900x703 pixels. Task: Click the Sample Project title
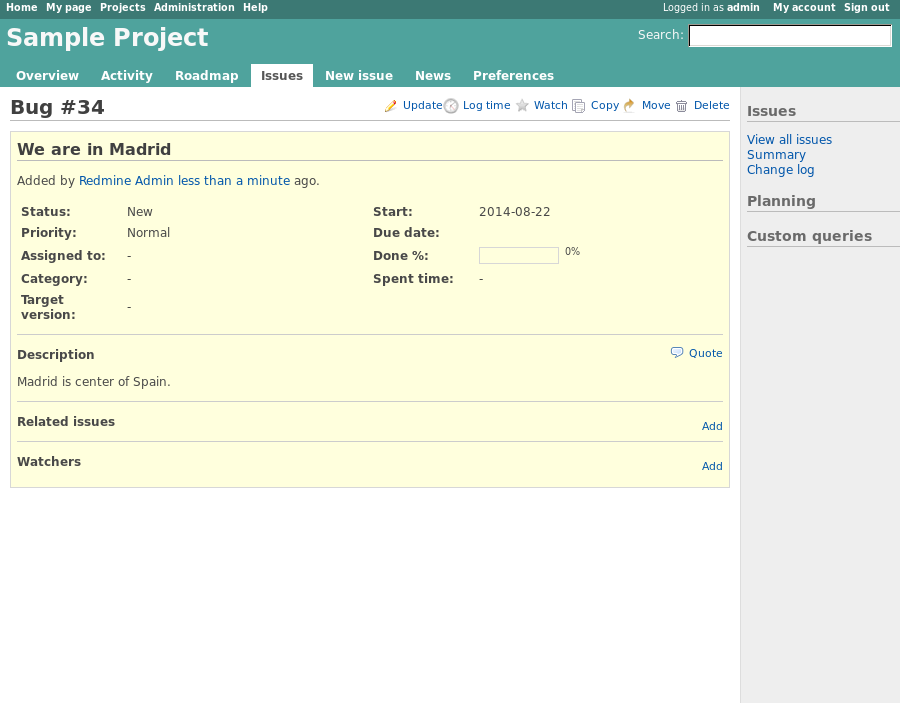coord(107,37)
